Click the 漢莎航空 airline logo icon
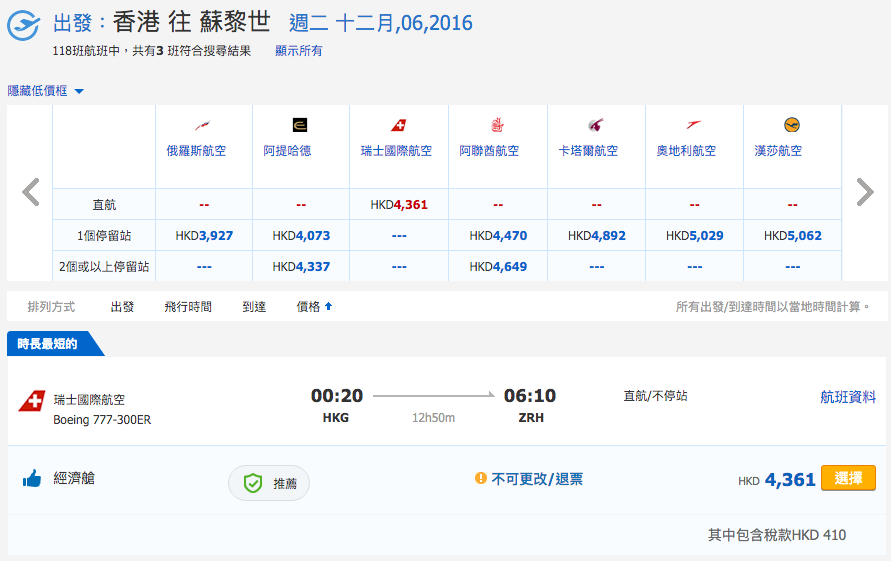The height and width of the screenshot is (561, 891). 792,125
